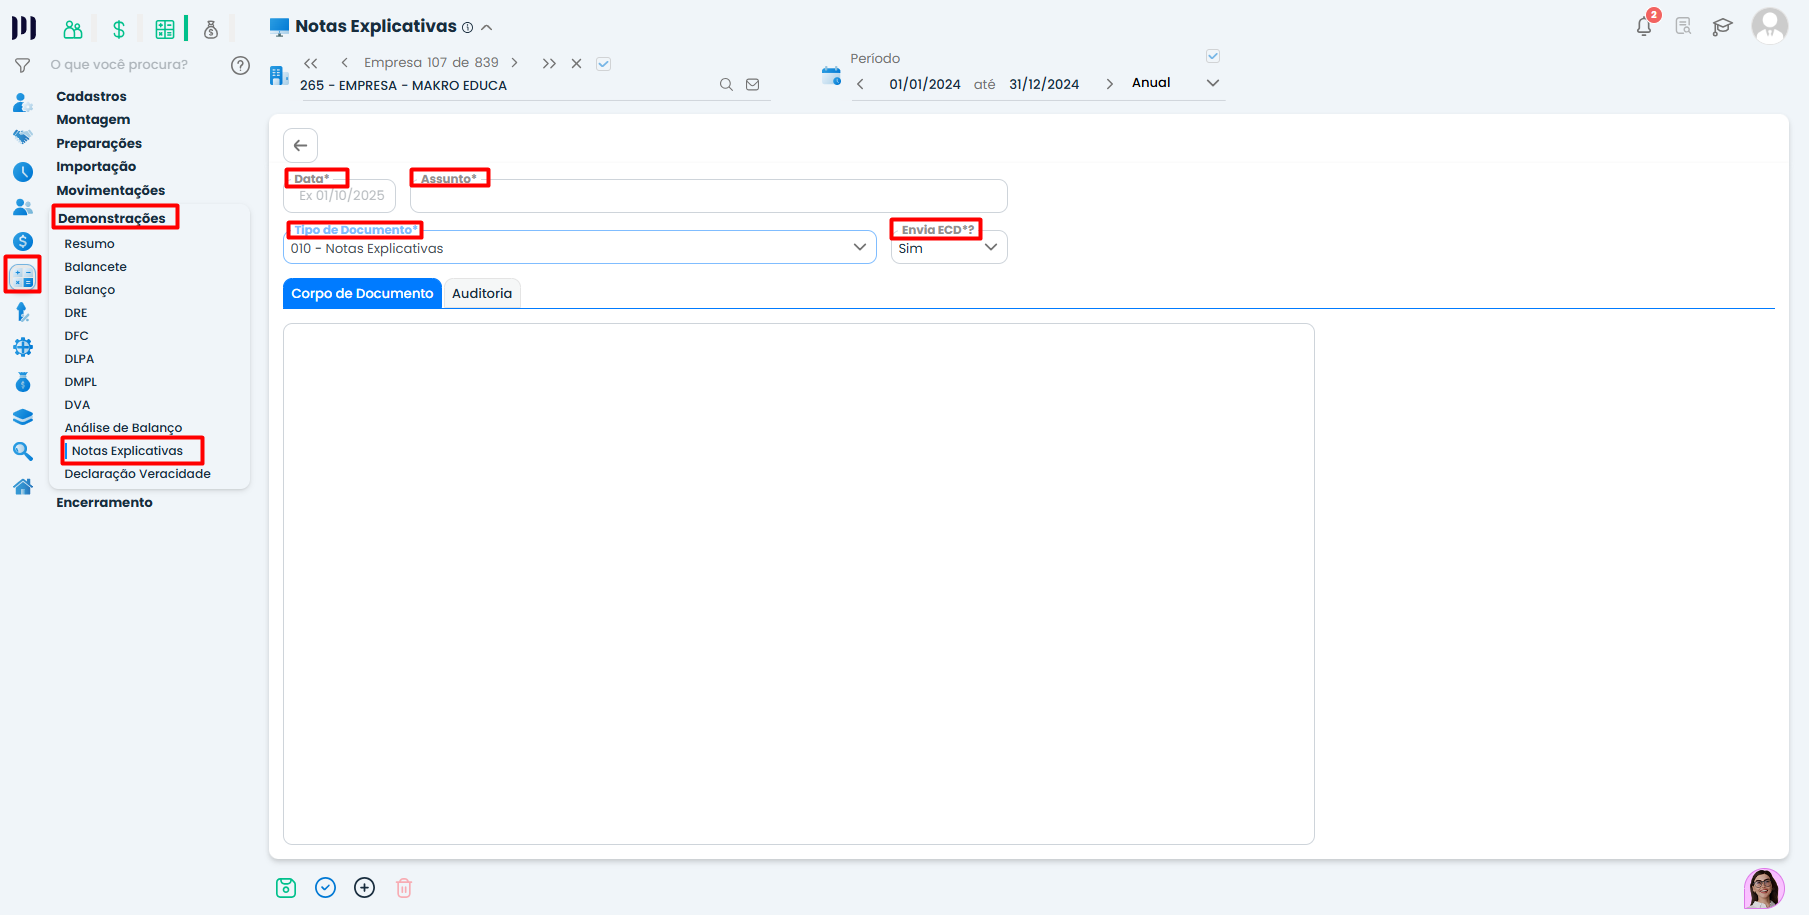Image resolution: width=1809 pixels, height=915 pixels.
Task: Open the notifications bell
Action: (x=1643, y=27)
